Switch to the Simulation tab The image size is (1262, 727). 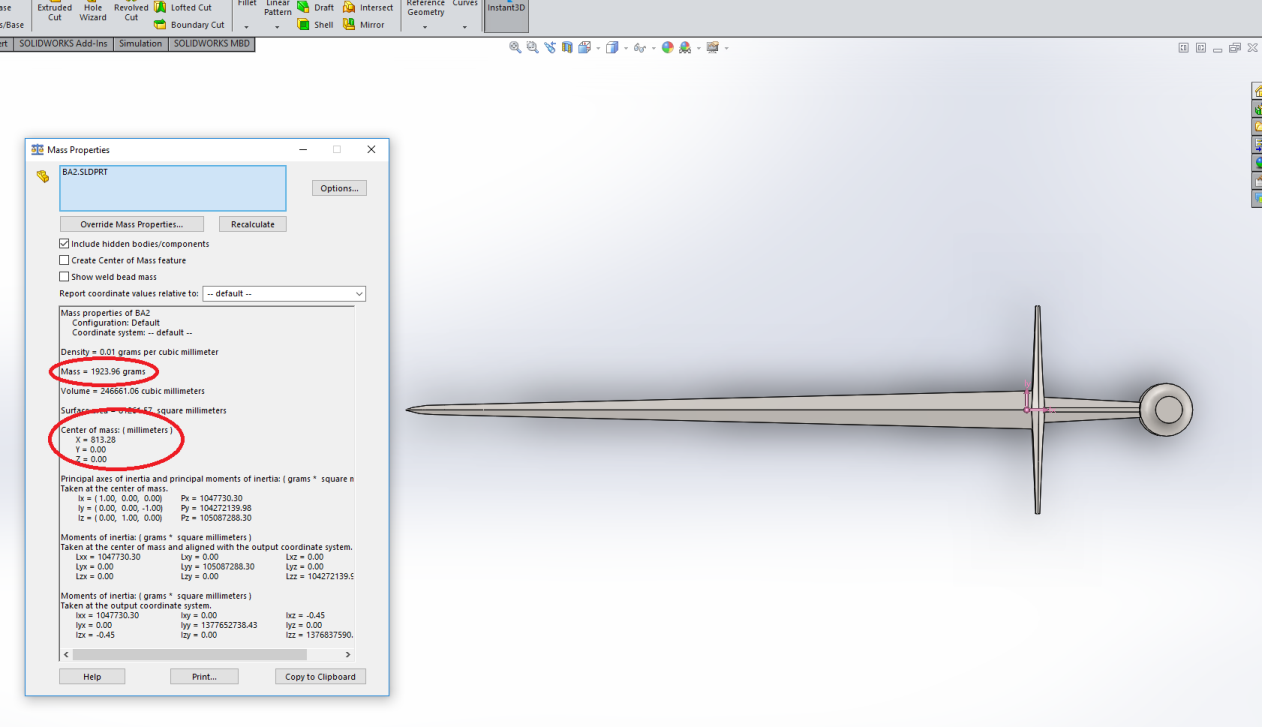(140, 44)
